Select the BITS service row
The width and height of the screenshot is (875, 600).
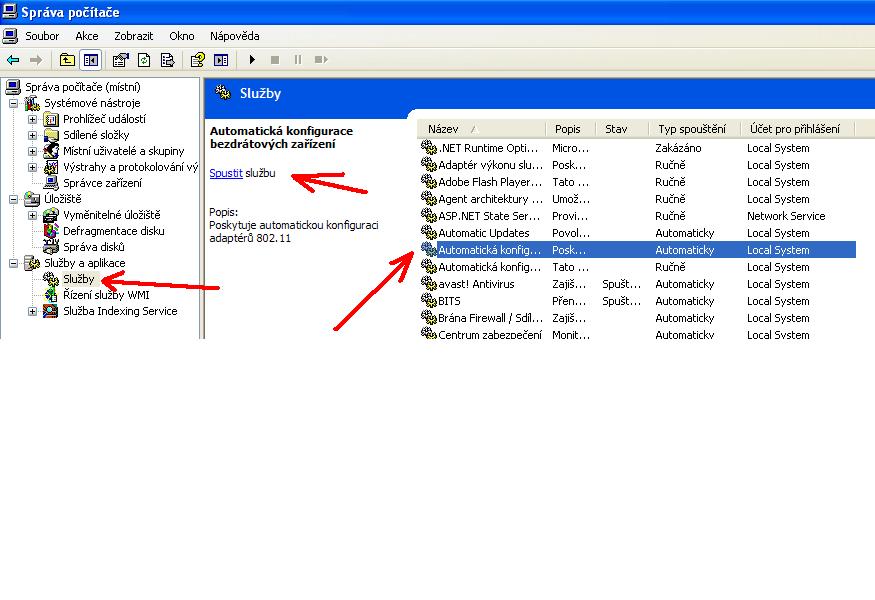point(637,301)
